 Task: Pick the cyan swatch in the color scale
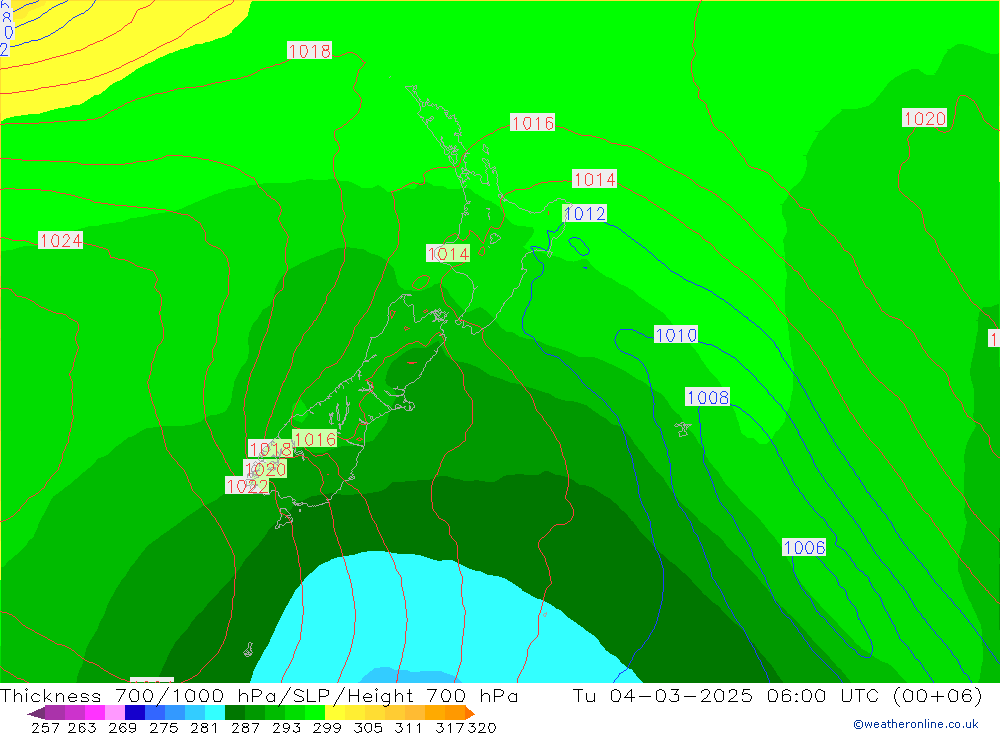215,713
